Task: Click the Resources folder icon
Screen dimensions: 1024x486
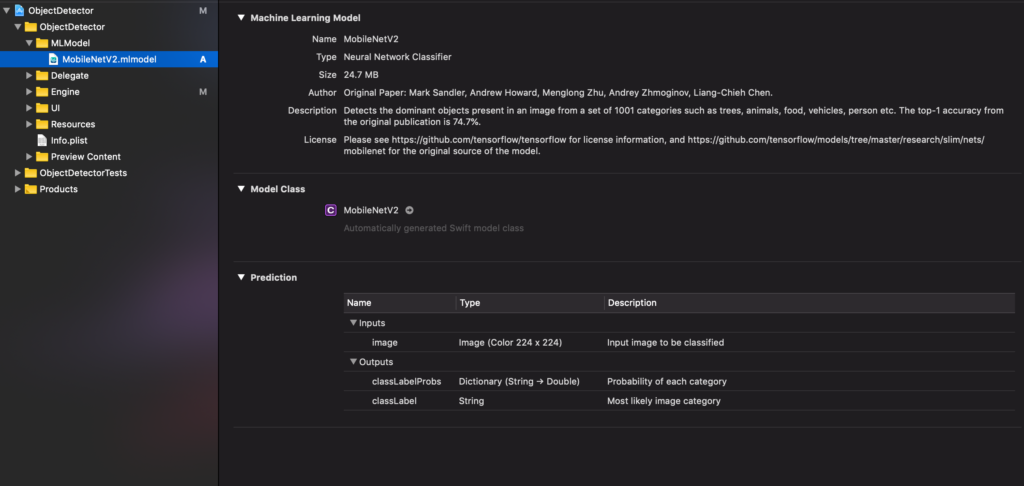Action: click(42, 124)
